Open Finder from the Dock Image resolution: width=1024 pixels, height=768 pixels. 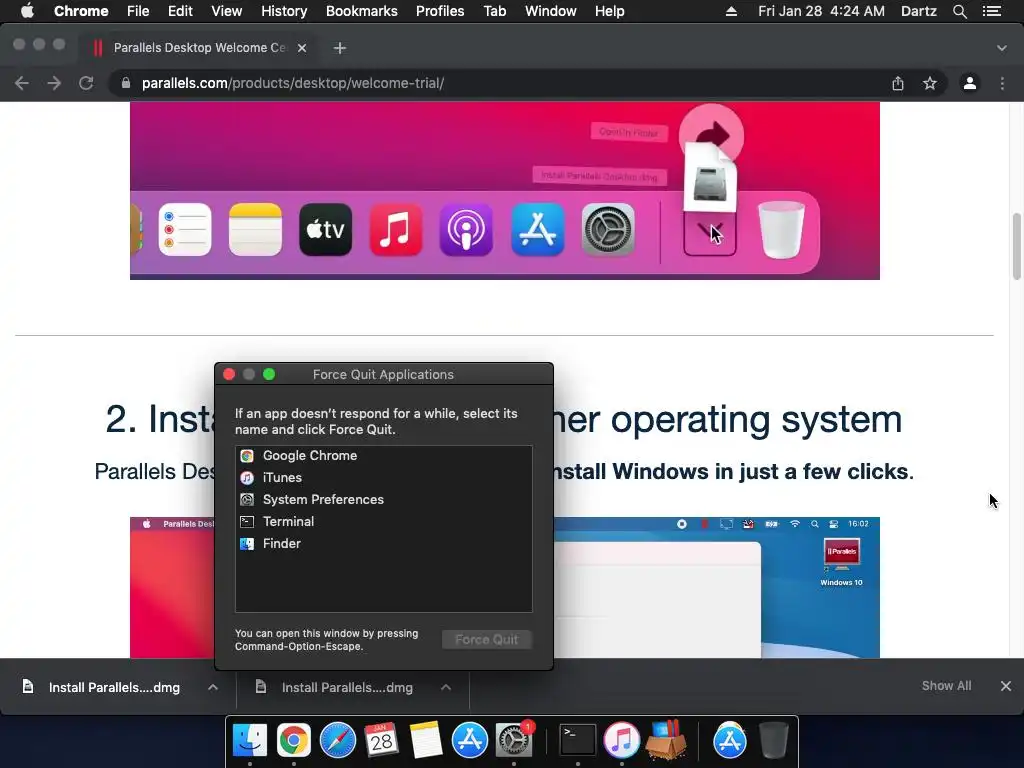[x=249, y=741]
